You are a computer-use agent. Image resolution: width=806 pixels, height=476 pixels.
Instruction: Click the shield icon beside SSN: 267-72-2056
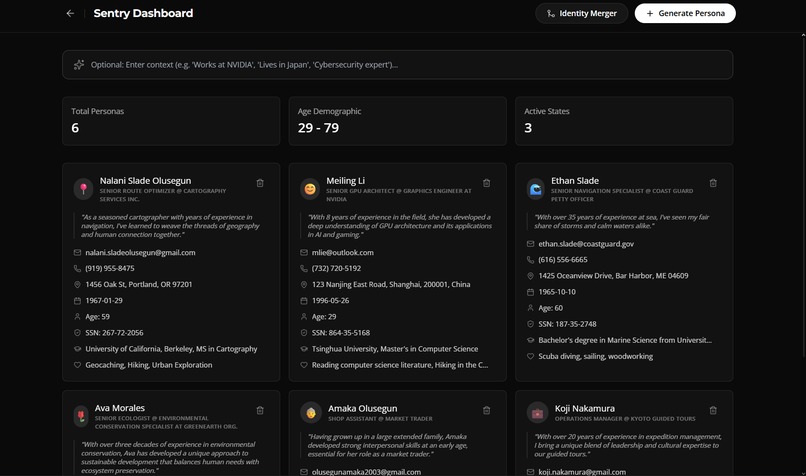(77, 333)
